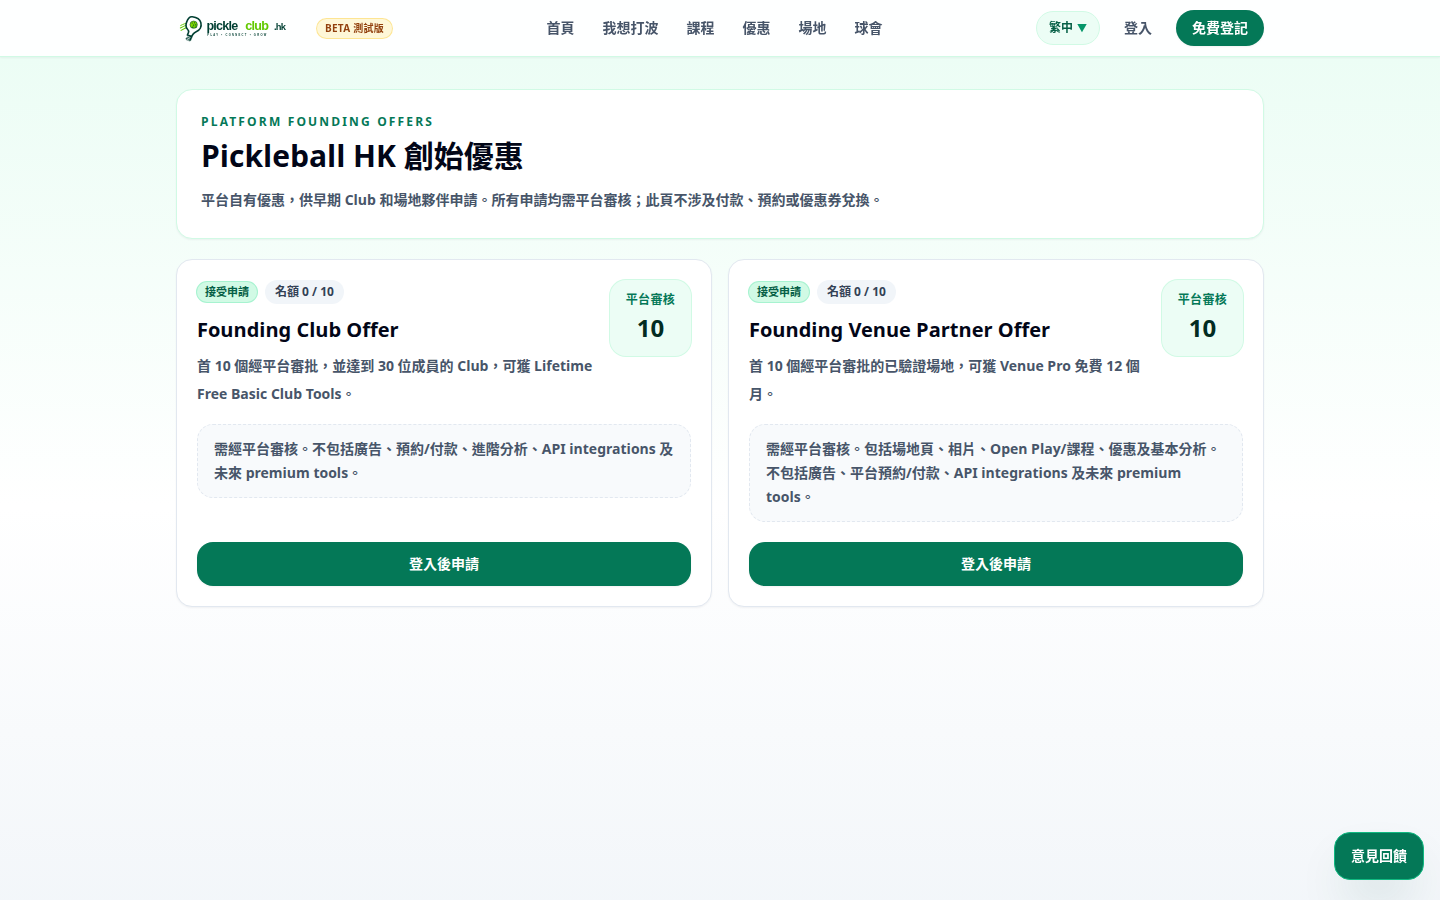
Task: Open the 意見回饋 feedback button
Action: point(1378,856)
